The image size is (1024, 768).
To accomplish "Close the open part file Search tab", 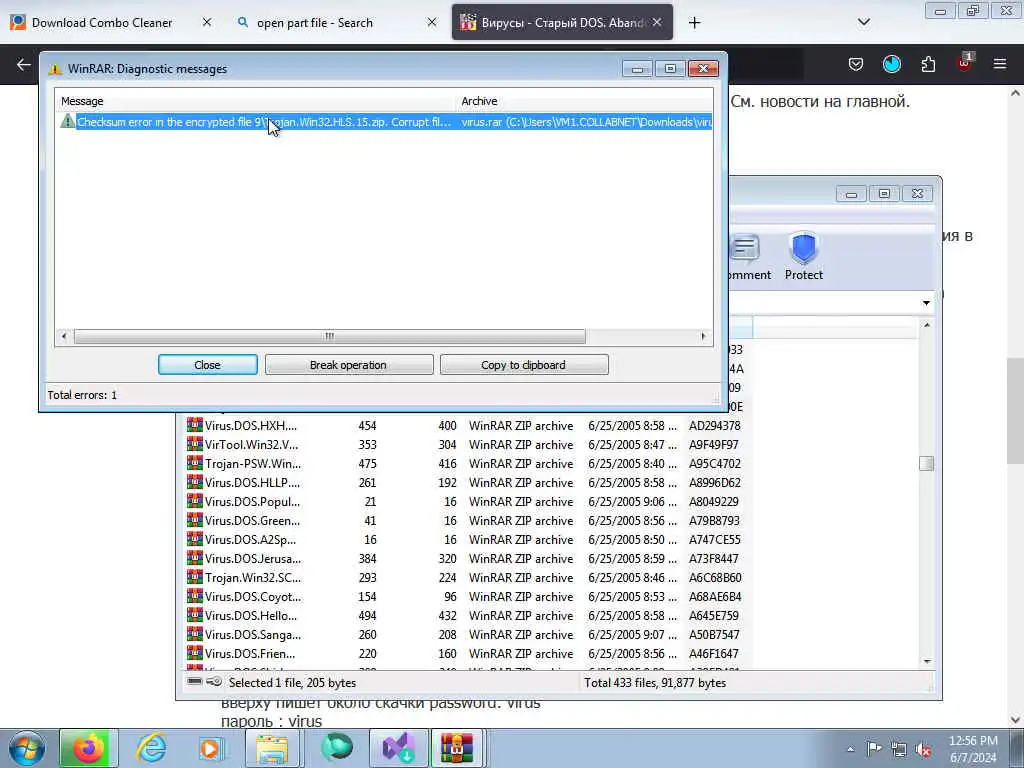I will click(x=432, y=22).
